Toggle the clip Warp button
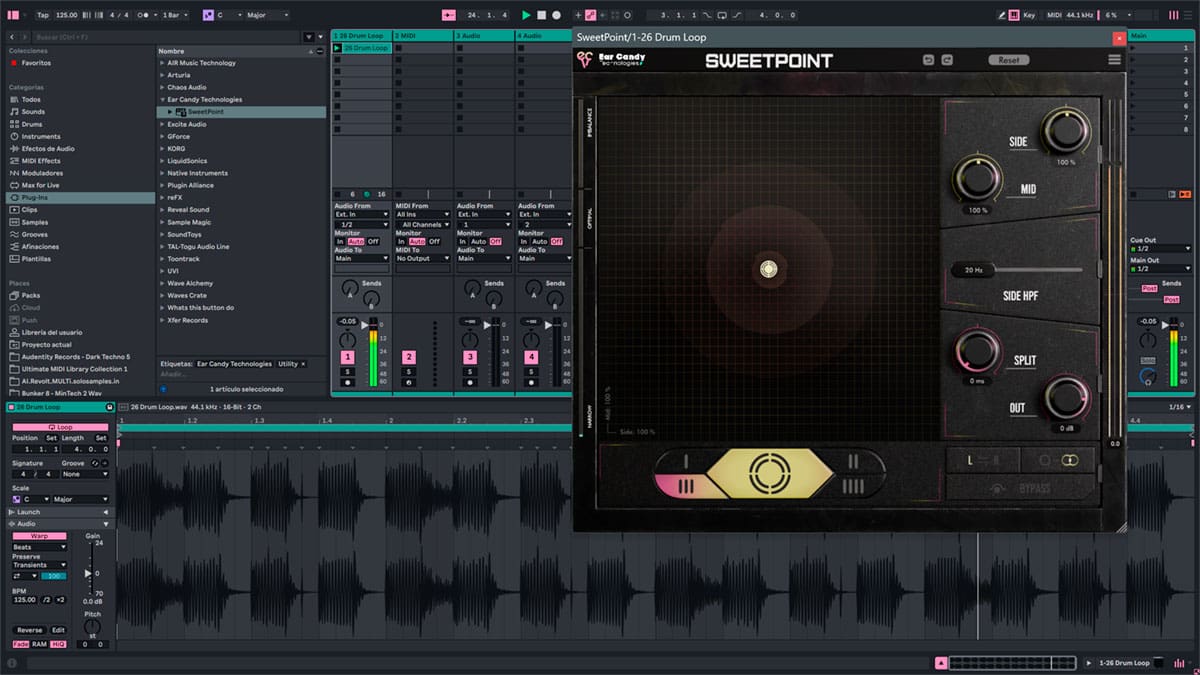The image size is (1200, 675). [x=40, y=536]
